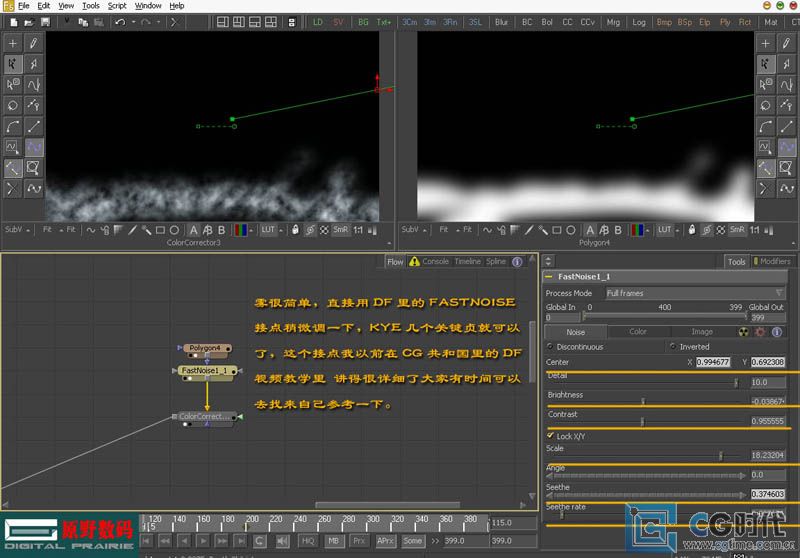The image size is (800, 558).
Task: Click the New composition icon in toolbar
Action: point(14,22)
